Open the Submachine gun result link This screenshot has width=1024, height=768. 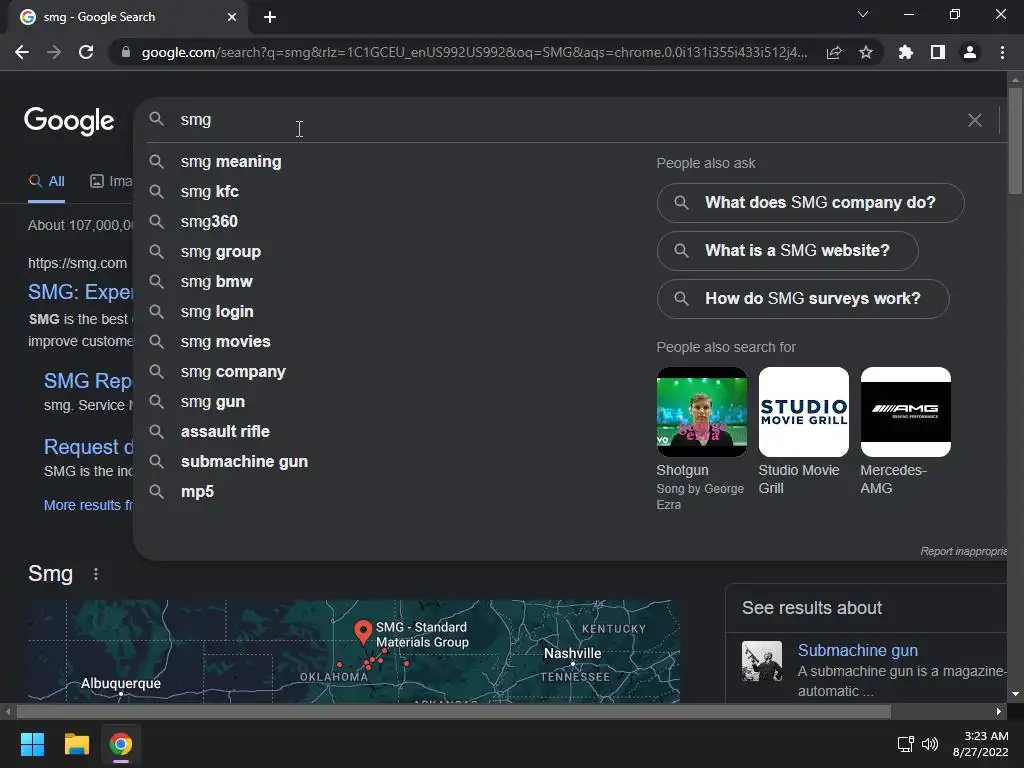(857, 650)
